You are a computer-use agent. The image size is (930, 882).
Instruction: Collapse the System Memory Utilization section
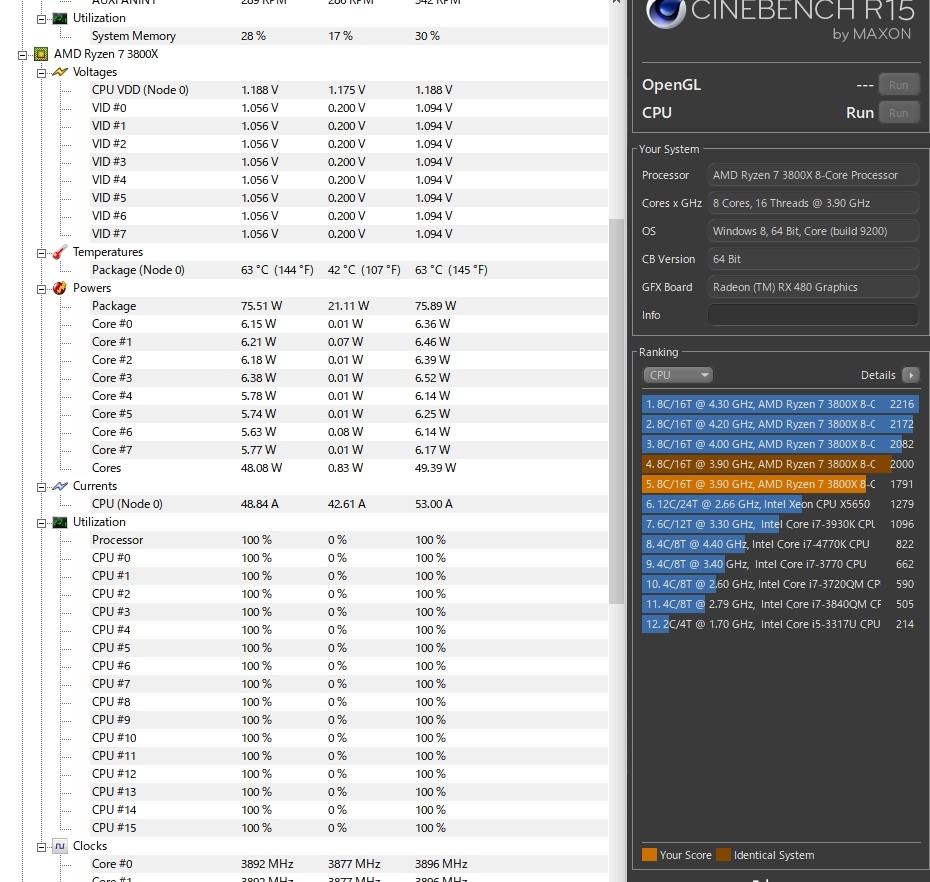click(x=42, y=19)
